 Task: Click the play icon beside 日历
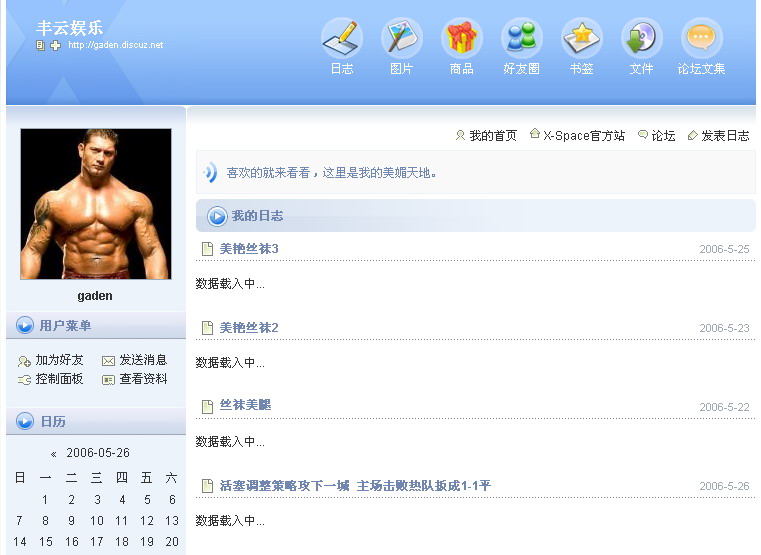point(25,421)
